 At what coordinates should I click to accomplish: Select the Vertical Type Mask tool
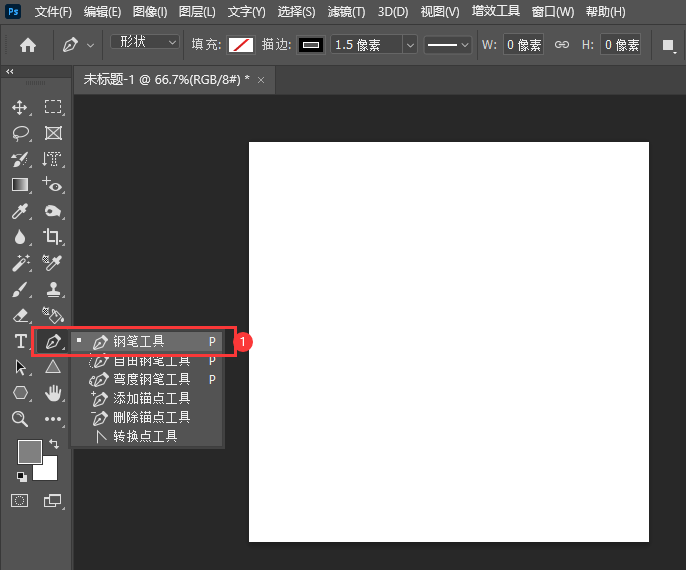pyautogui.click(x=52, y=159)
